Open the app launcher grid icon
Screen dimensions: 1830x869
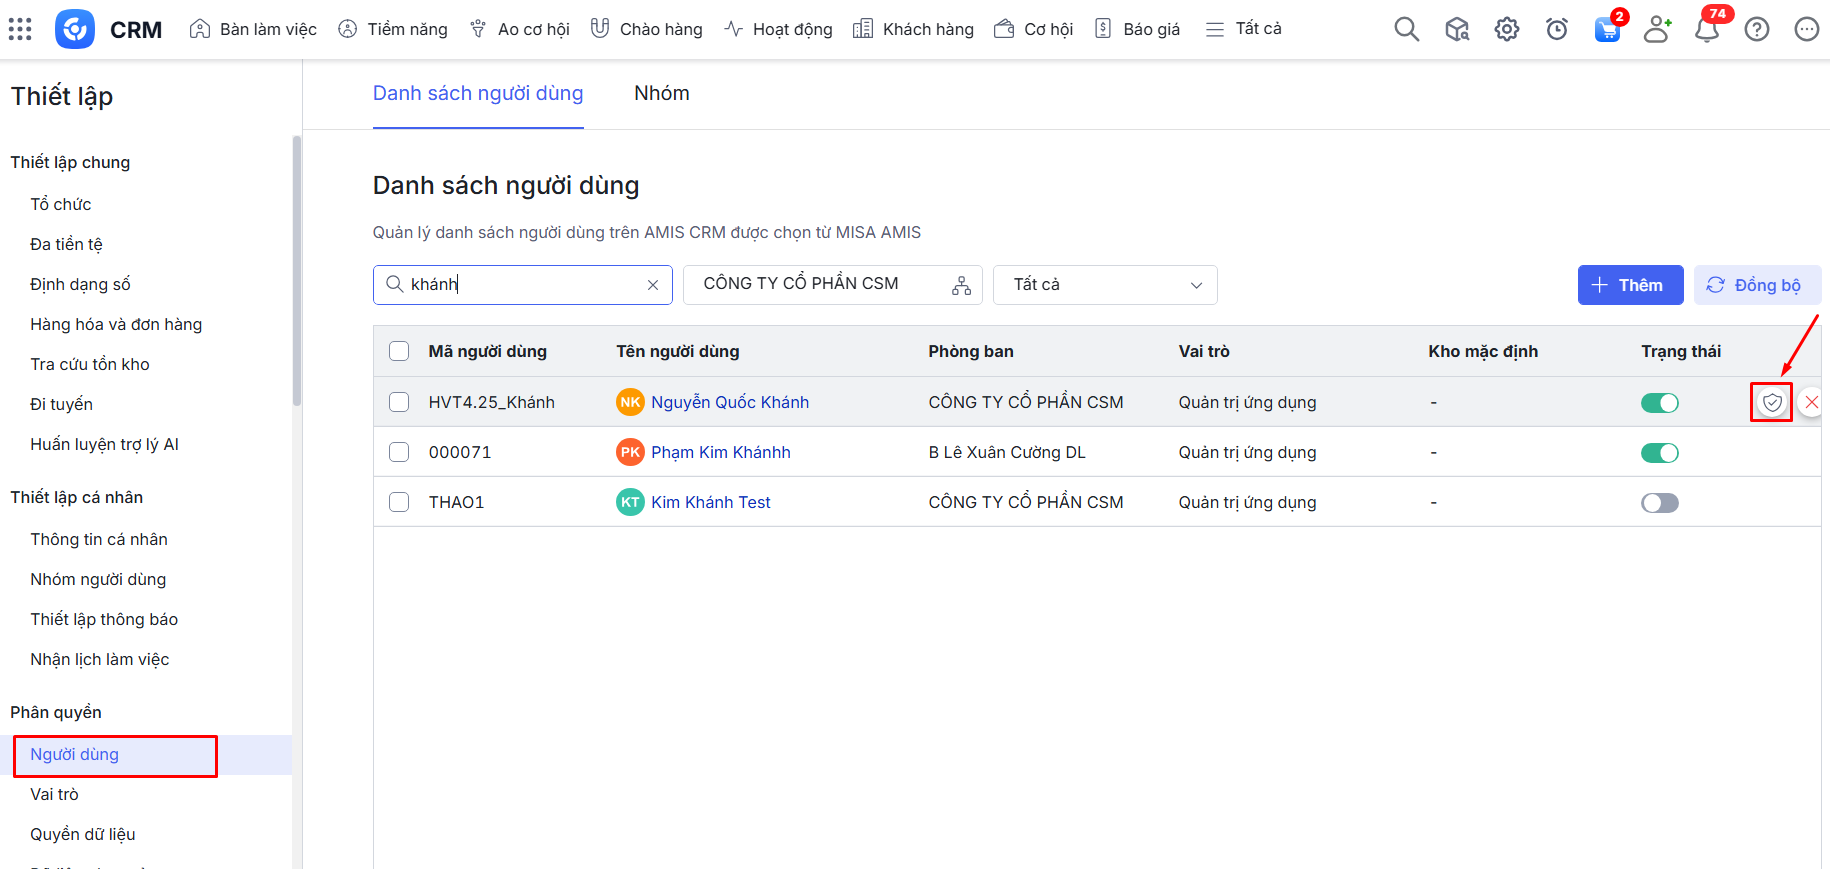tap(20, 29)
